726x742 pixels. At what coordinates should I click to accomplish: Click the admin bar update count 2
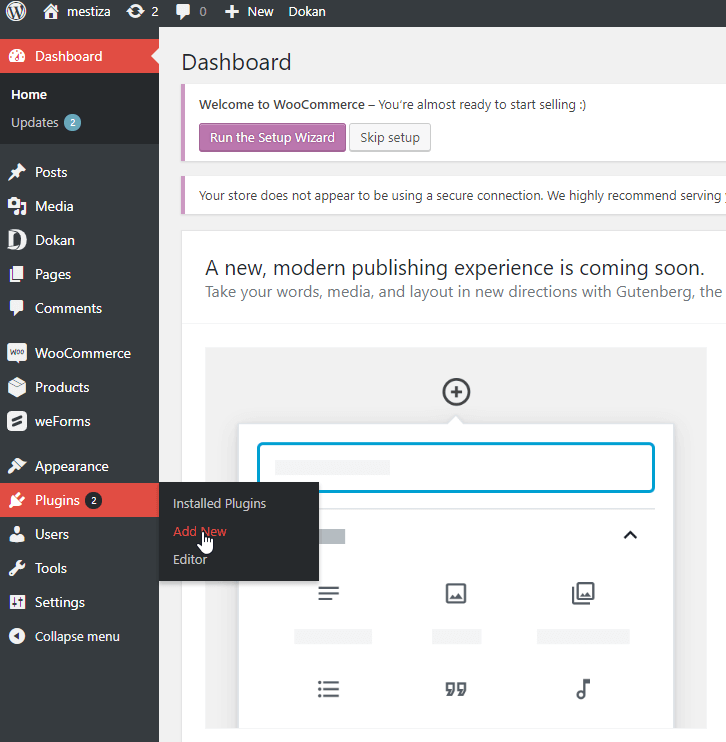coord(155,11)
